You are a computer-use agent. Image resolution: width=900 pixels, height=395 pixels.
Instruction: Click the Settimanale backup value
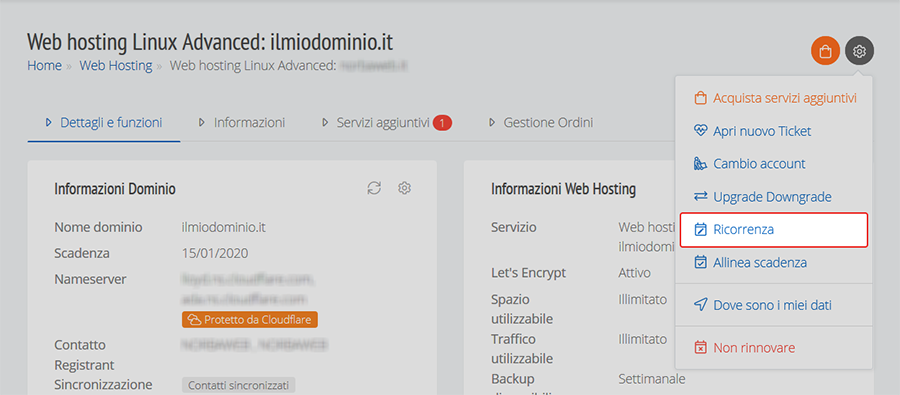pyautogui.click(x=651, y=379)
